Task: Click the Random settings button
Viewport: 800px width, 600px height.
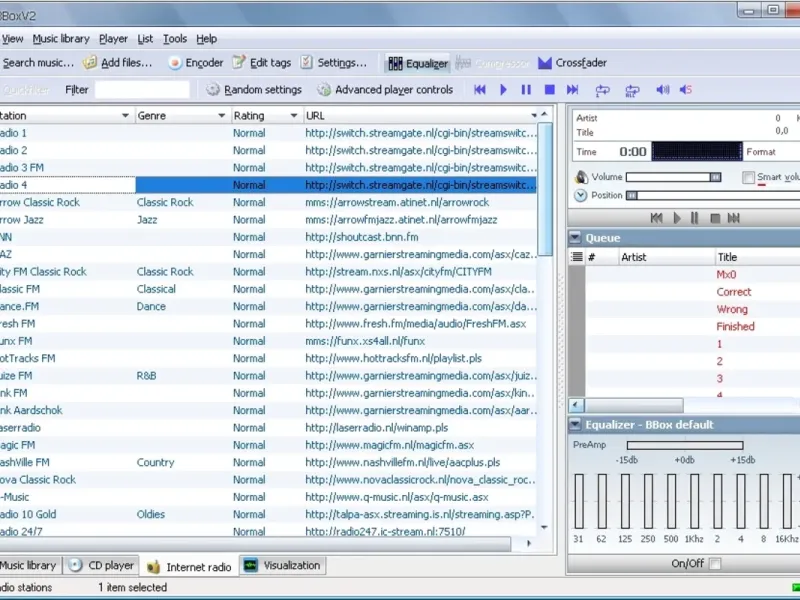Action: pos(254,90)
